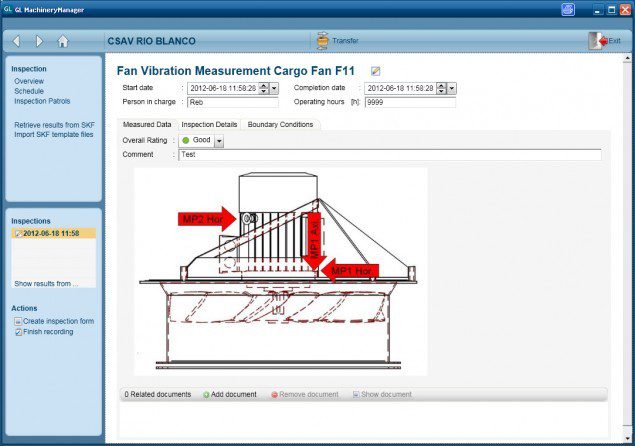The width and height of the screenshot is (635, 446).
Task: Open the Home icon
Action: coord(63,41)
